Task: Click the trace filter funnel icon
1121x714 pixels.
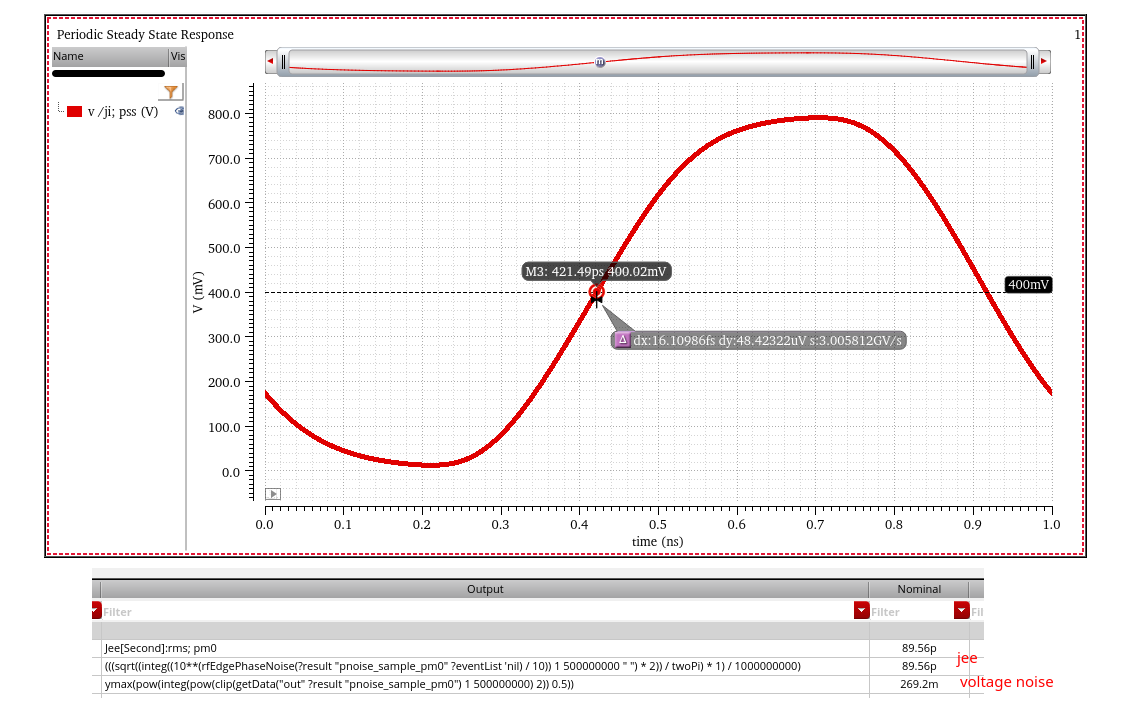Action: (x=171, y=92)
